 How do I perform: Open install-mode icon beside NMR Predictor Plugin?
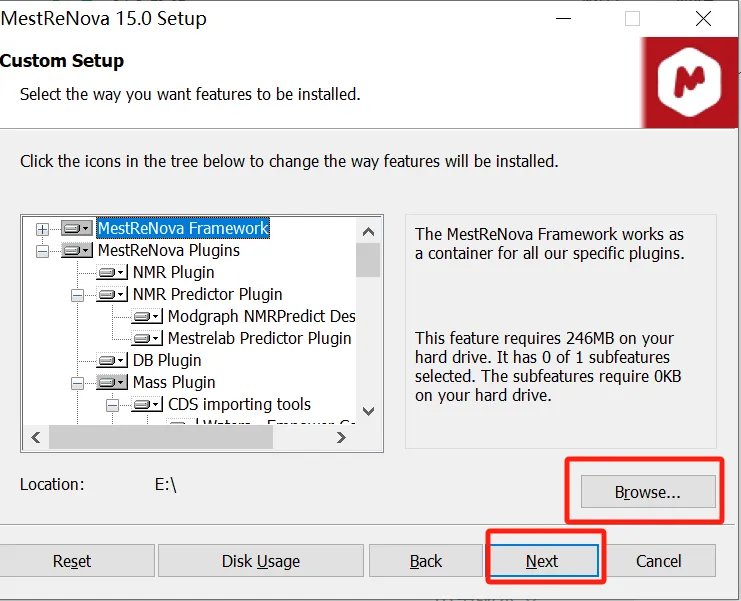112,294
